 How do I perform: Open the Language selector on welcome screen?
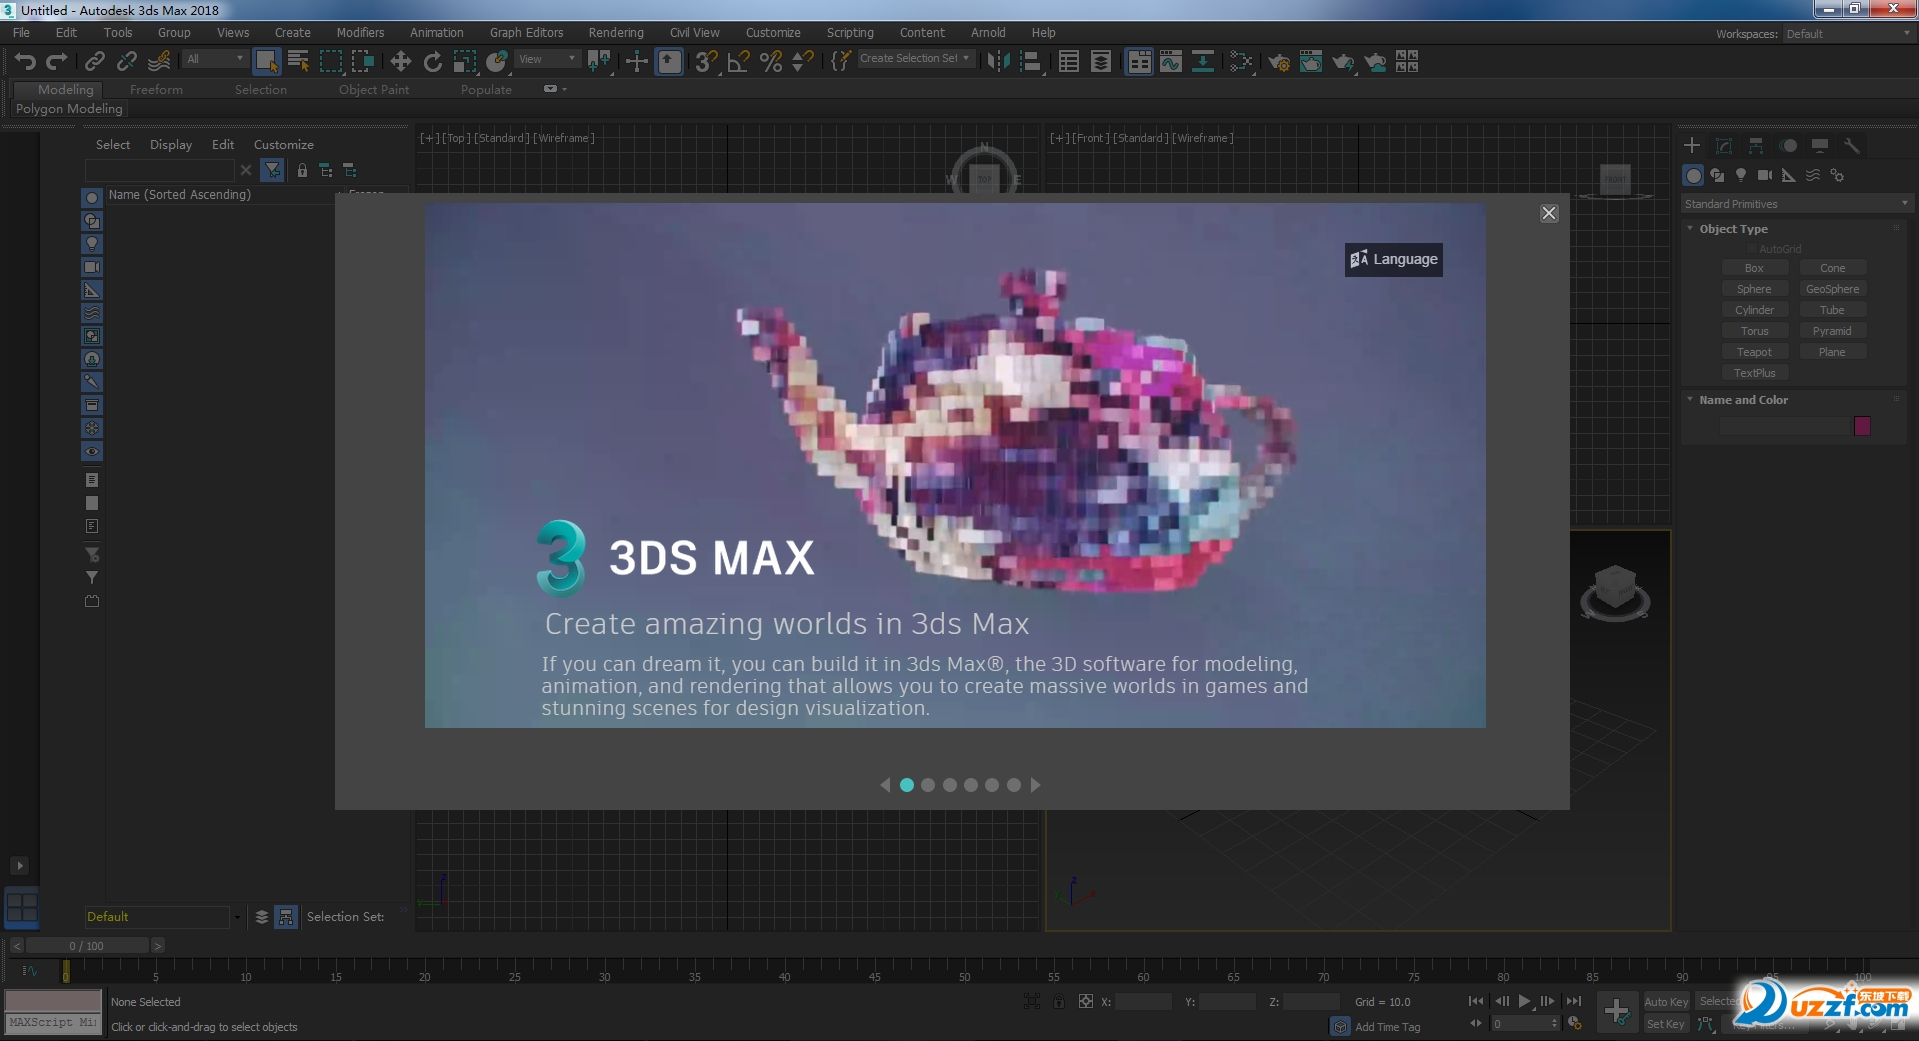pos(1393,259)
